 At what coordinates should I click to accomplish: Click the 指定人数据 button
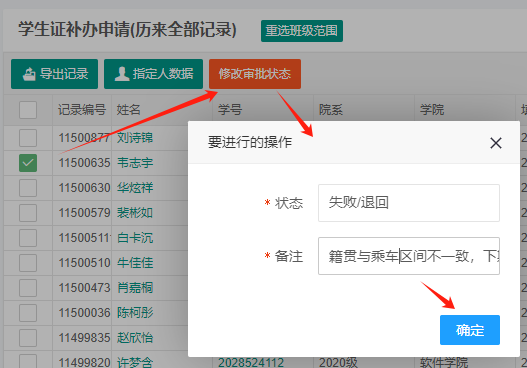153,74
